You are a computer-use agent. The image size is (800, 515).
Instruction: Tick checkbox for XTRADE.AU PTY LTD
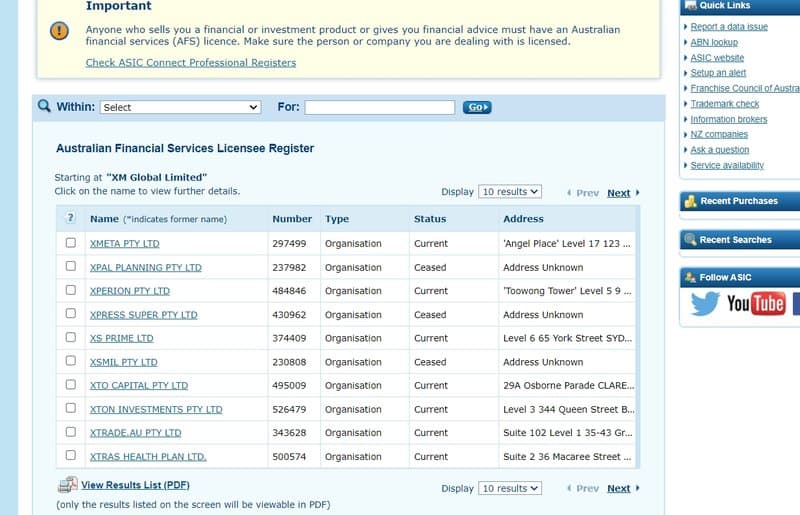(70, 432)
